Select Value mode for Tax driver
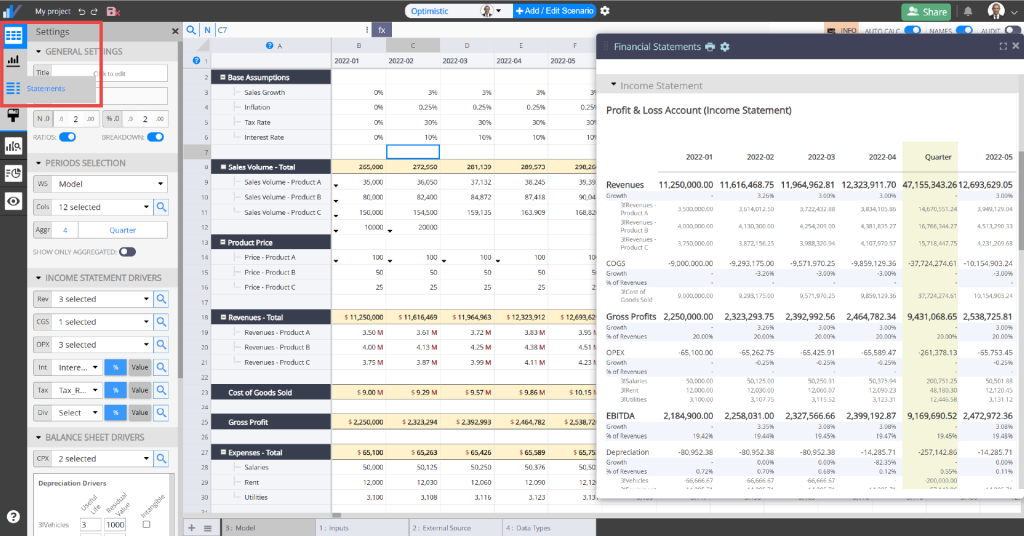The image size is (1024, 536). pyautogui.click(x=140, y=390)
